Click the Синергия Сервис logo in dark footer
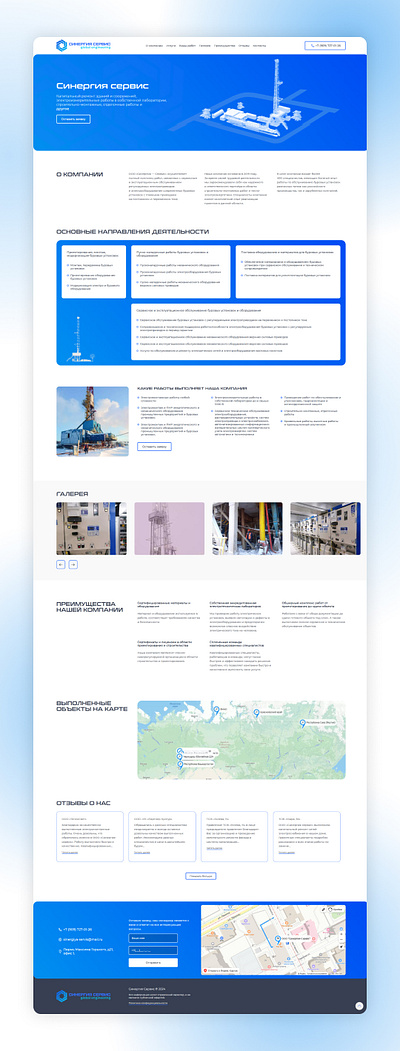Image resolution: width=400 pixels, height=1051 pixels. pos(84,995)
